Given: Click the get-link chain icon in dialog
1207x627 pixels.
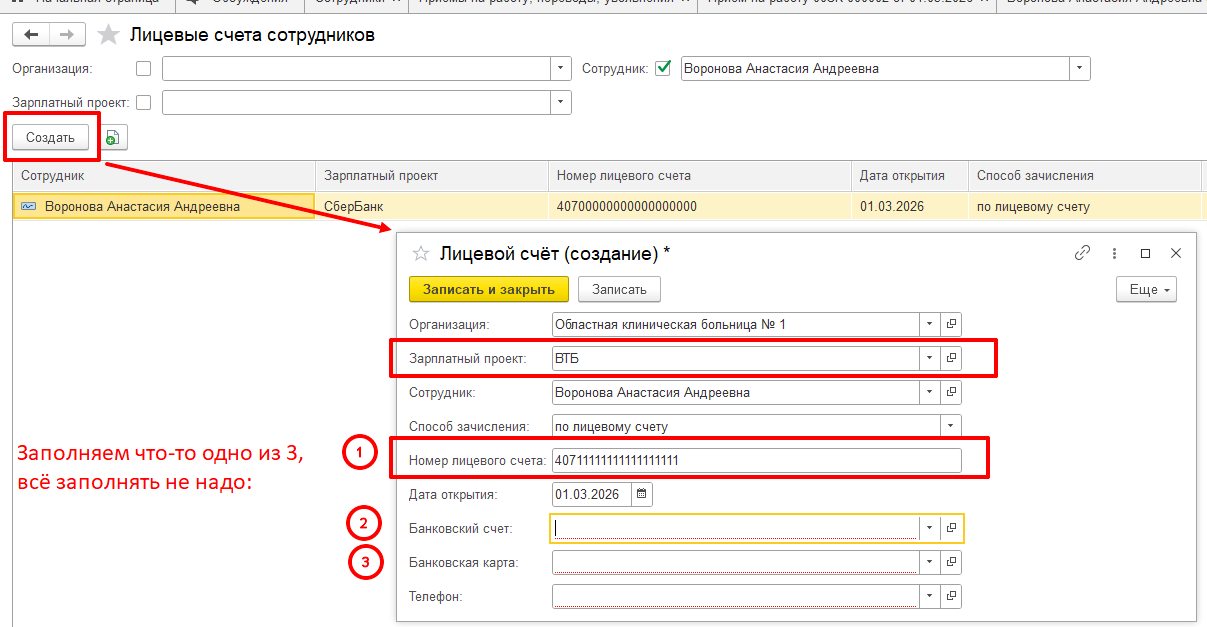Looking at the screenshot, I should pos(1082,253).
